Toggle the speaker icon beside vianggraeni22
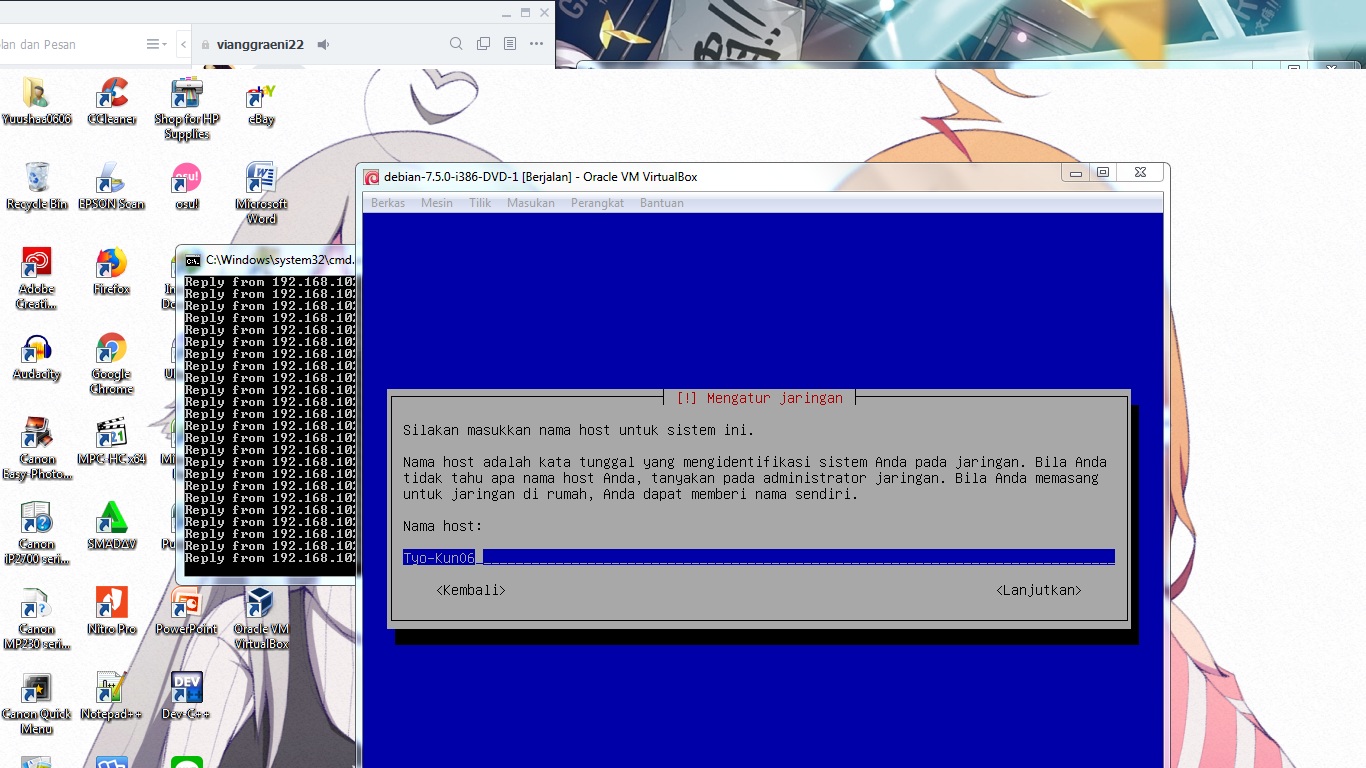This screenshot has height=768, width=1366. (x=323, y=44)
